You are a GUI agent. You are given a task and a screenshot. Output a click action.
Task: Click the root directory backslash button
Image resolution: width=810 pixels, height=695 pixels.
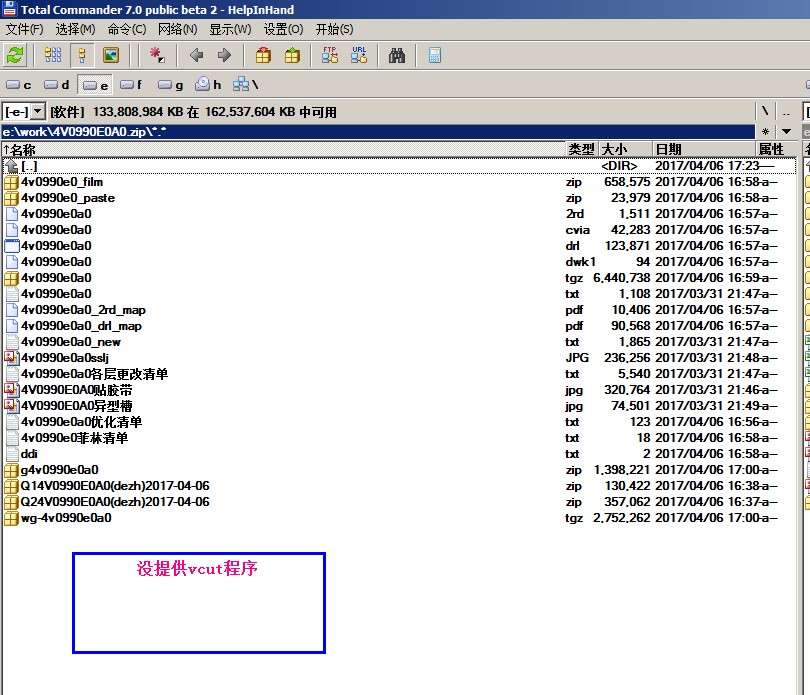pos(765,112)
